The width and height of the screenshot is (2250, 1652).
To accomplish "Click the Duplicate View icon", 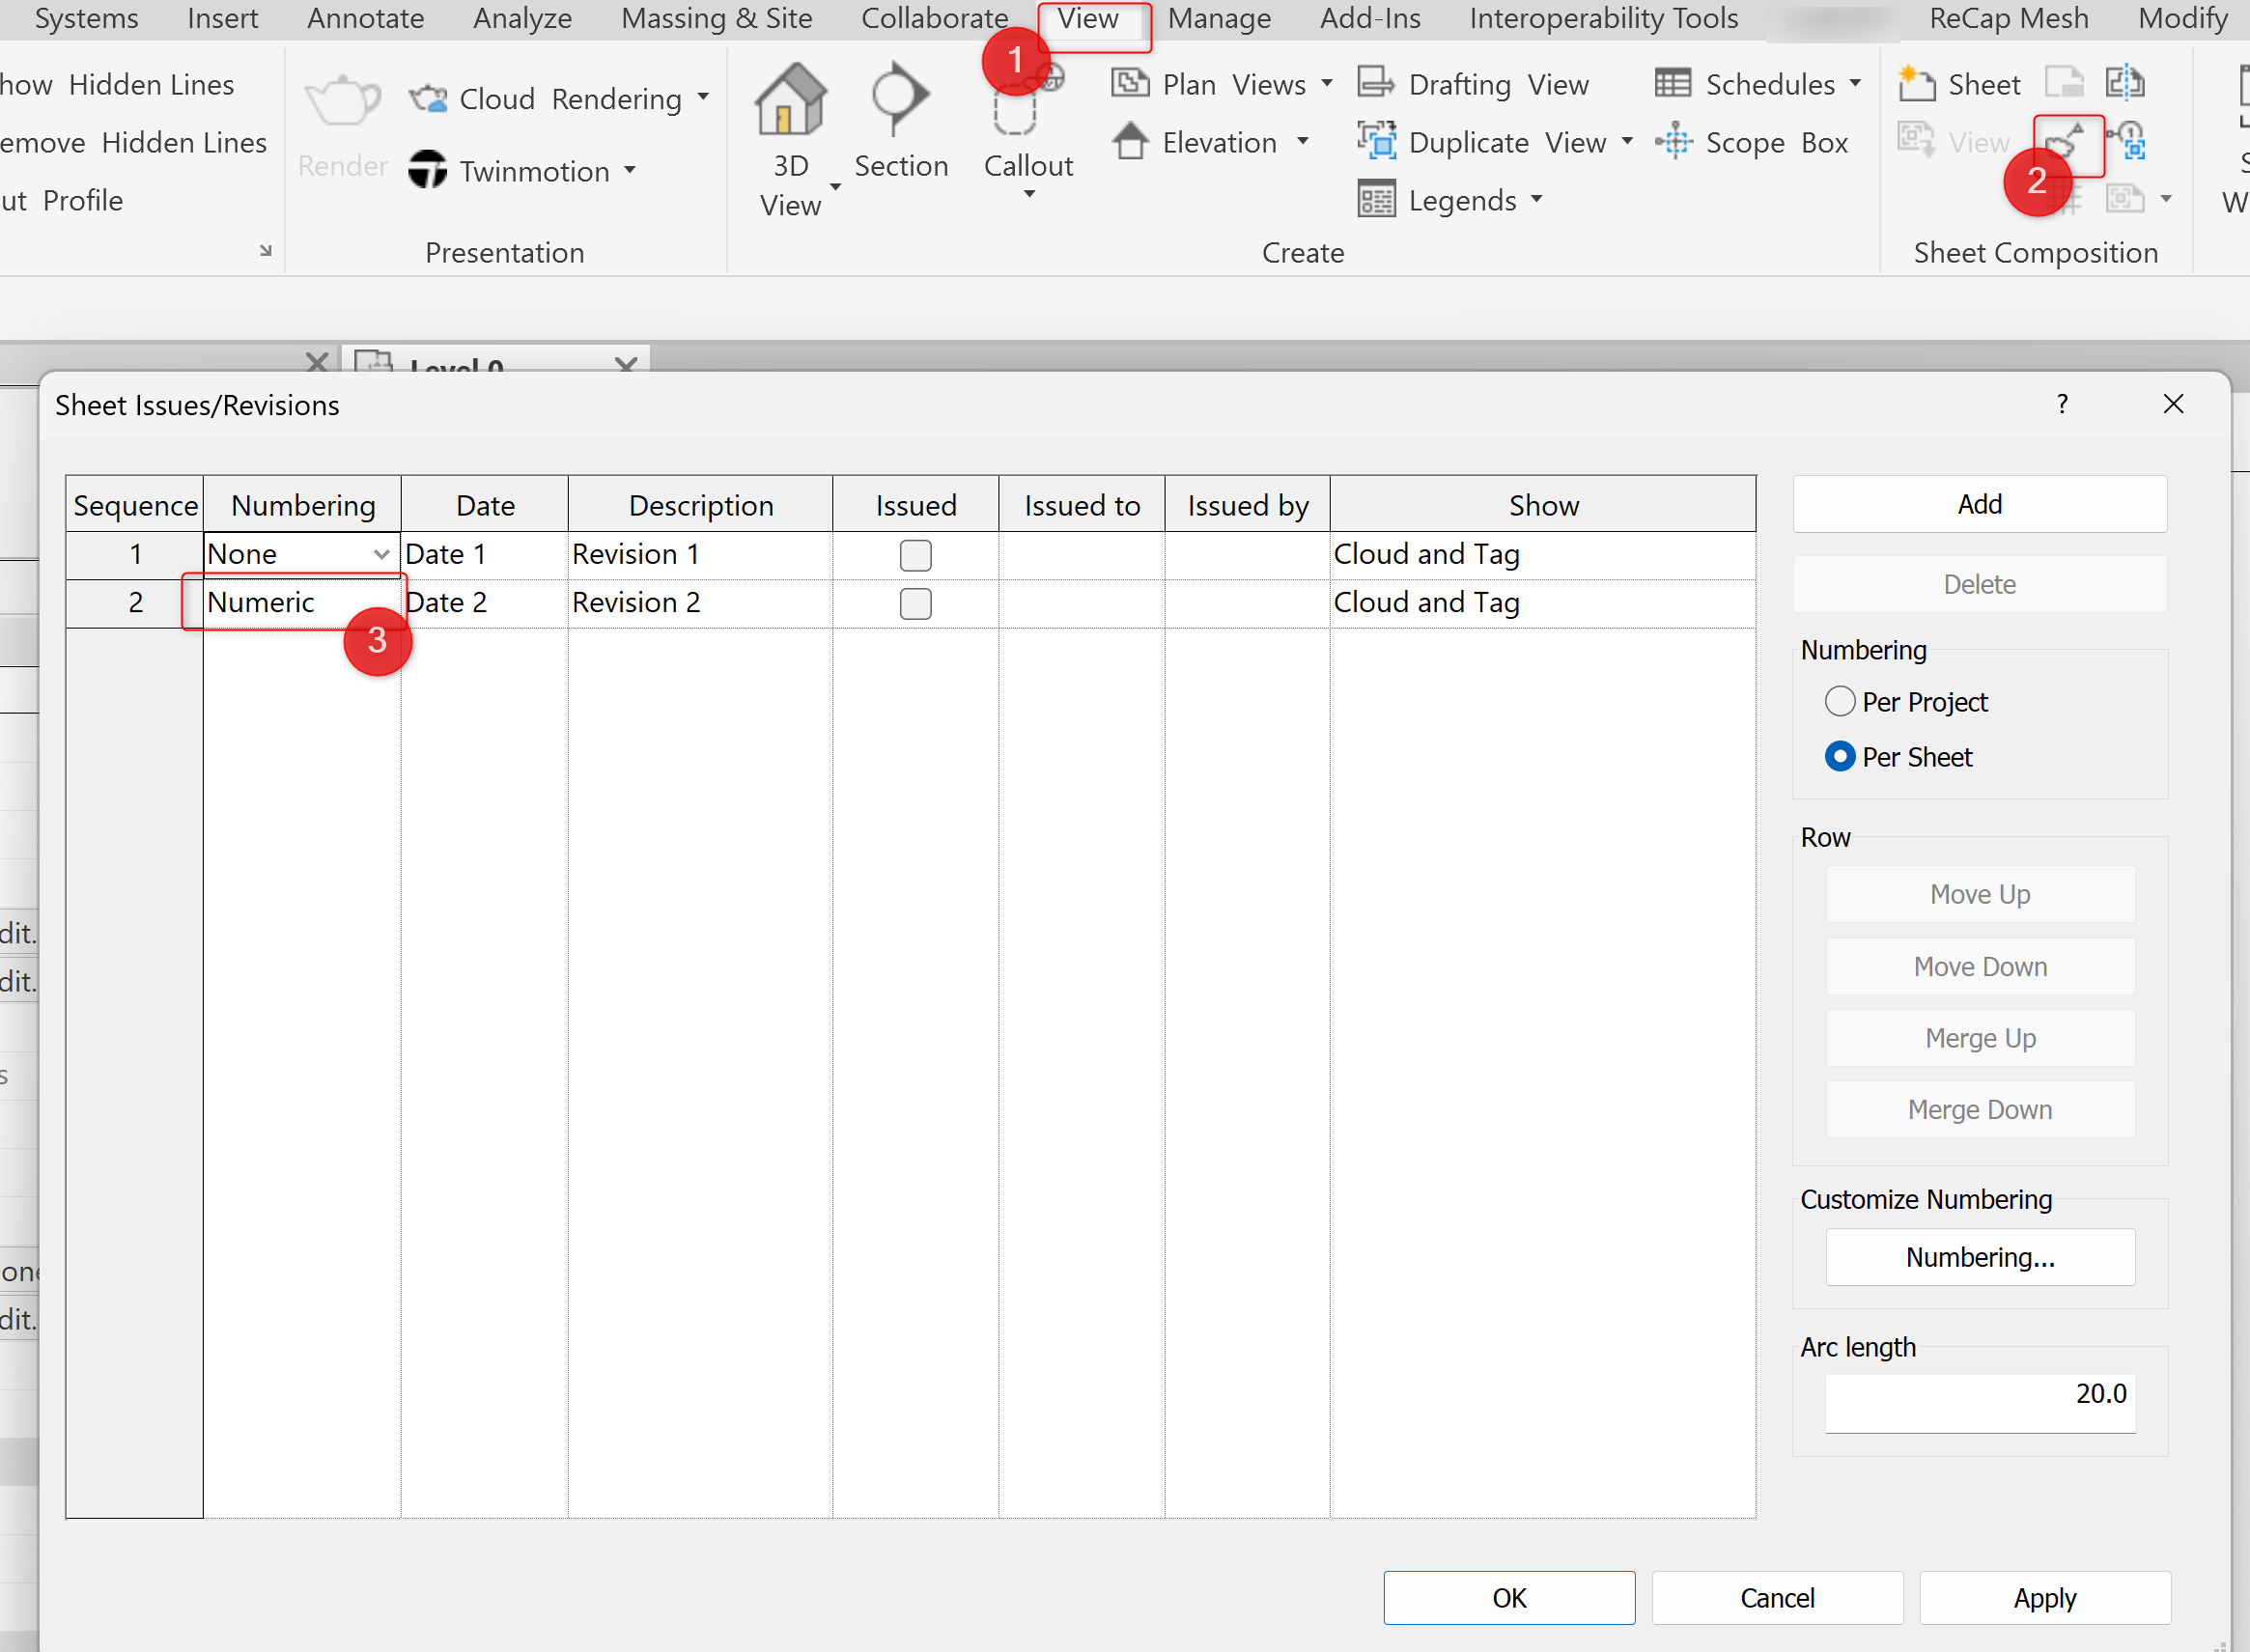I will point(1376,141).
